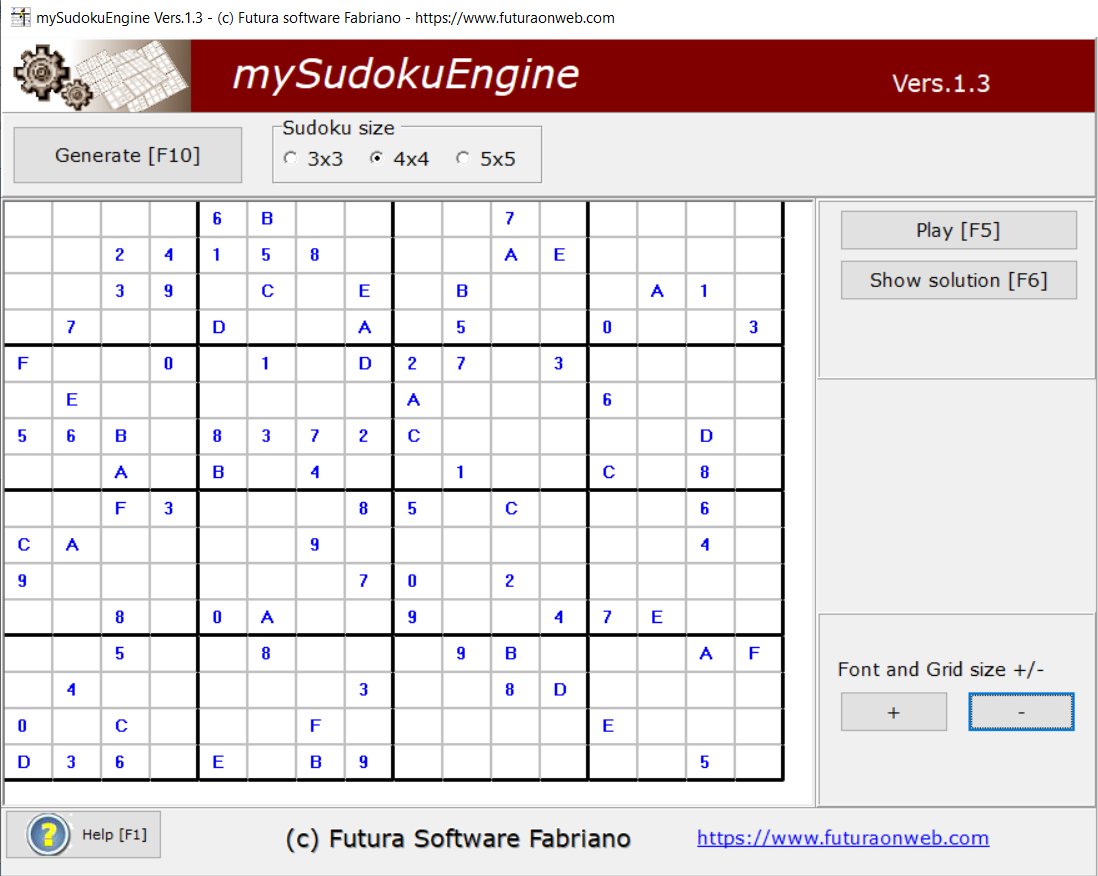Click the cell containing F in the first column
1098x876 pixels.
click(27, 363)
